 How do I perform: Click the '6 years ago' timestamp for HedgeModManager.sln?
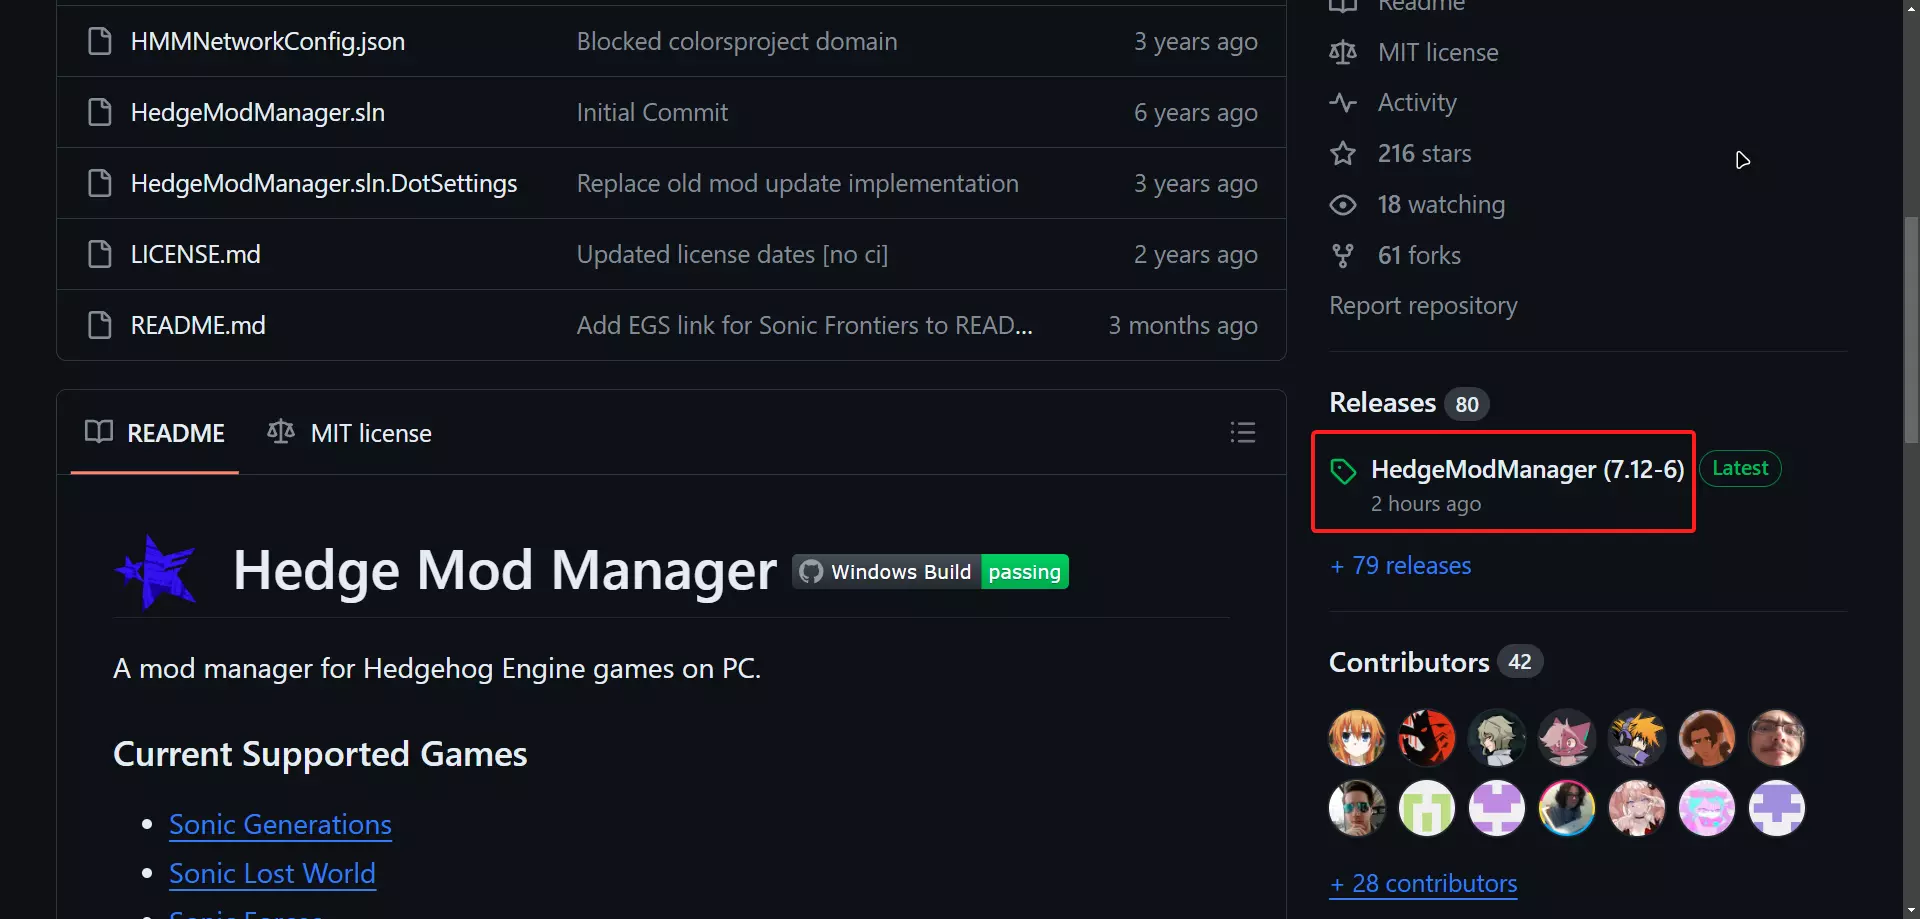coord(1196,112)
